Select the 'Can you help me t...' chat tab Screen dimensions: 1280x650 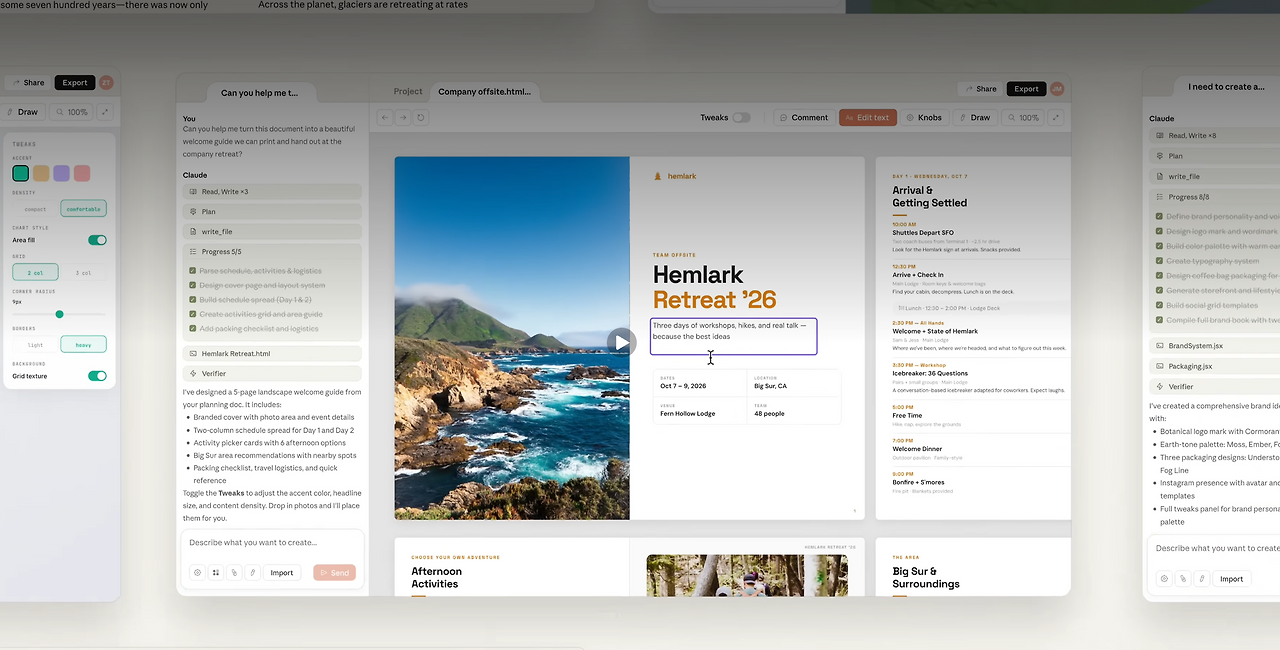point(259,92)
